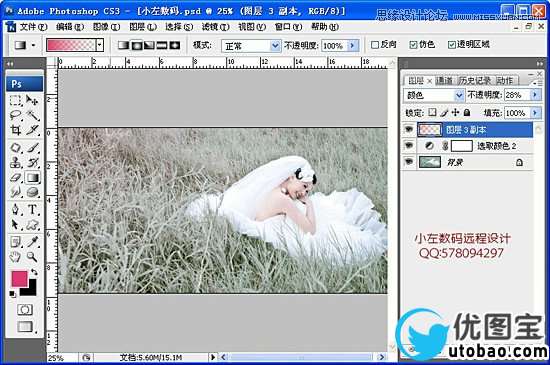Select the Gradient tool in toolbox
The height and width of the screenshot is (365, 550).
point(32,177)
